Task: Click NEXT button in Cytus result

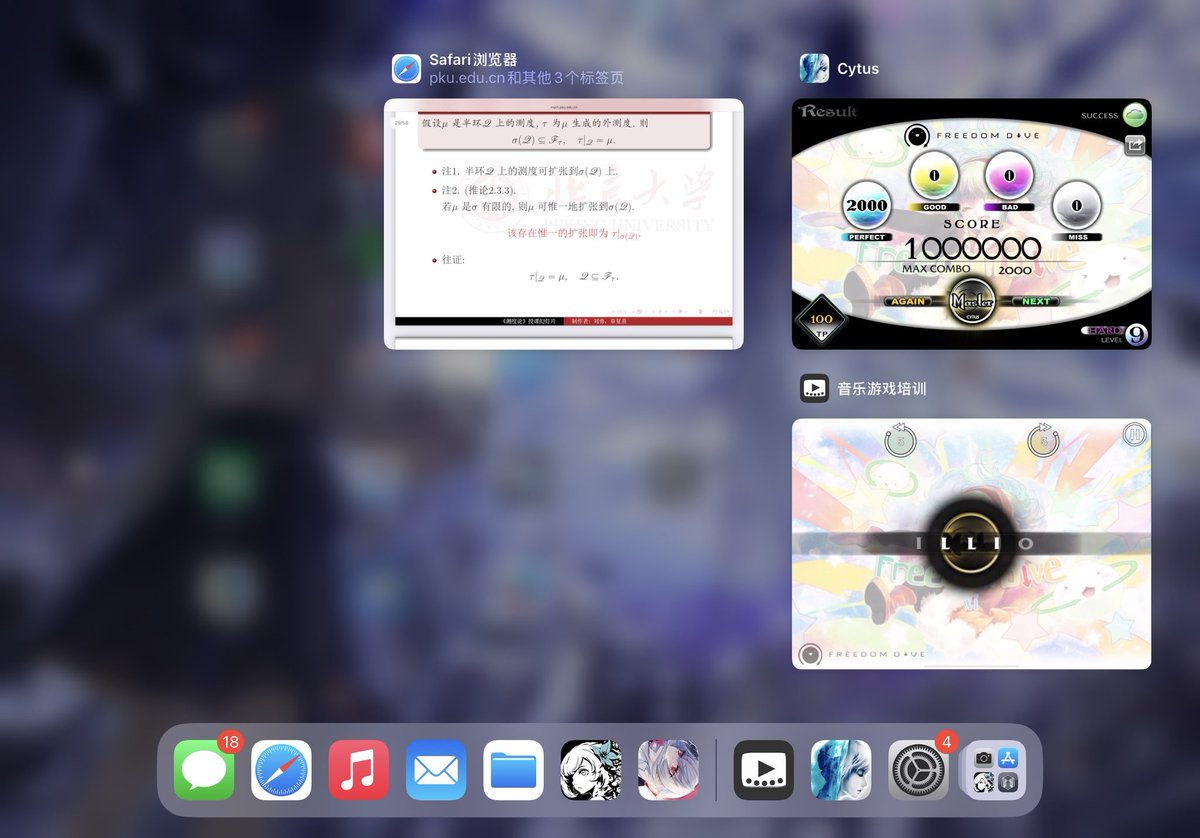Action: [1036, 301]
